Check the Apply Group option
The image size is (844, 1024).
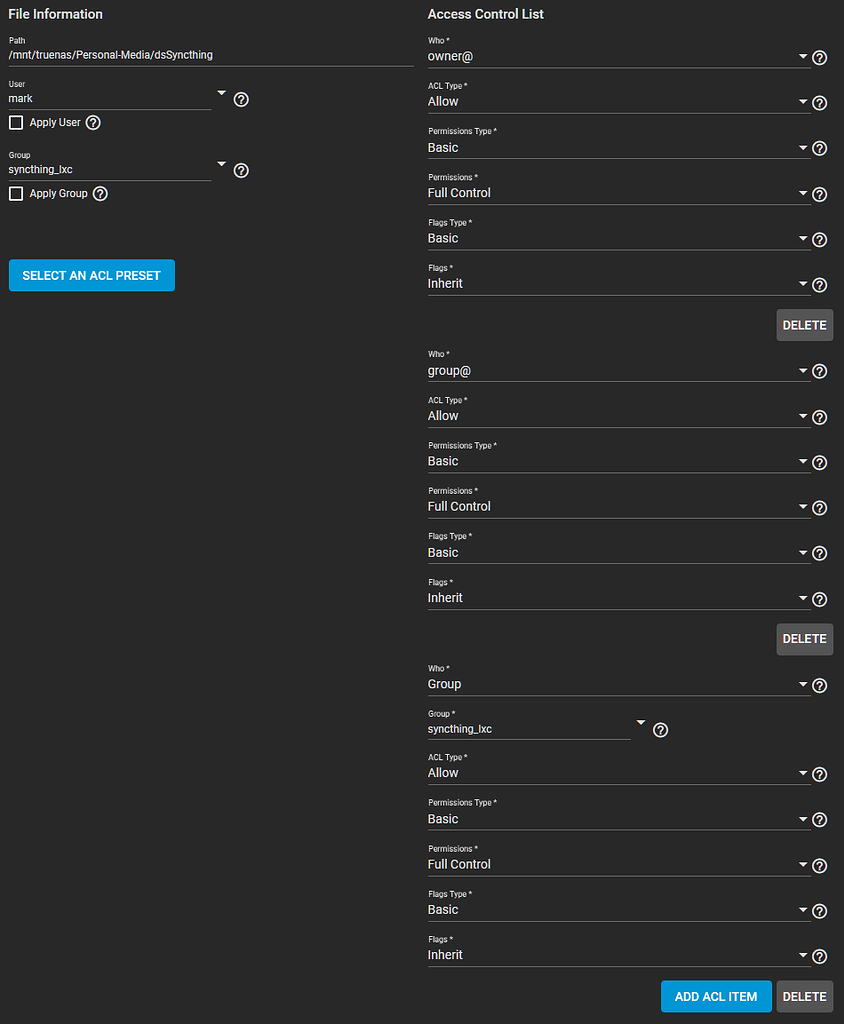[x=15, y=193]
